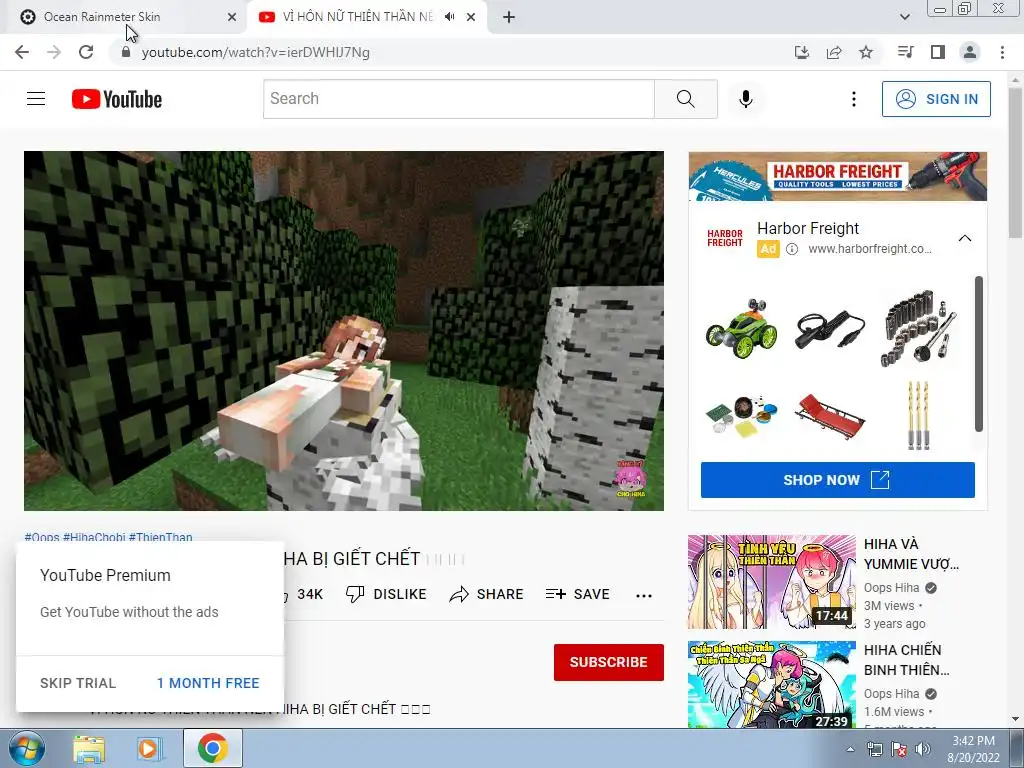Click the #ThienThan hashtag
Viewport: 1024px width, 768px height.
click(161, 537)
